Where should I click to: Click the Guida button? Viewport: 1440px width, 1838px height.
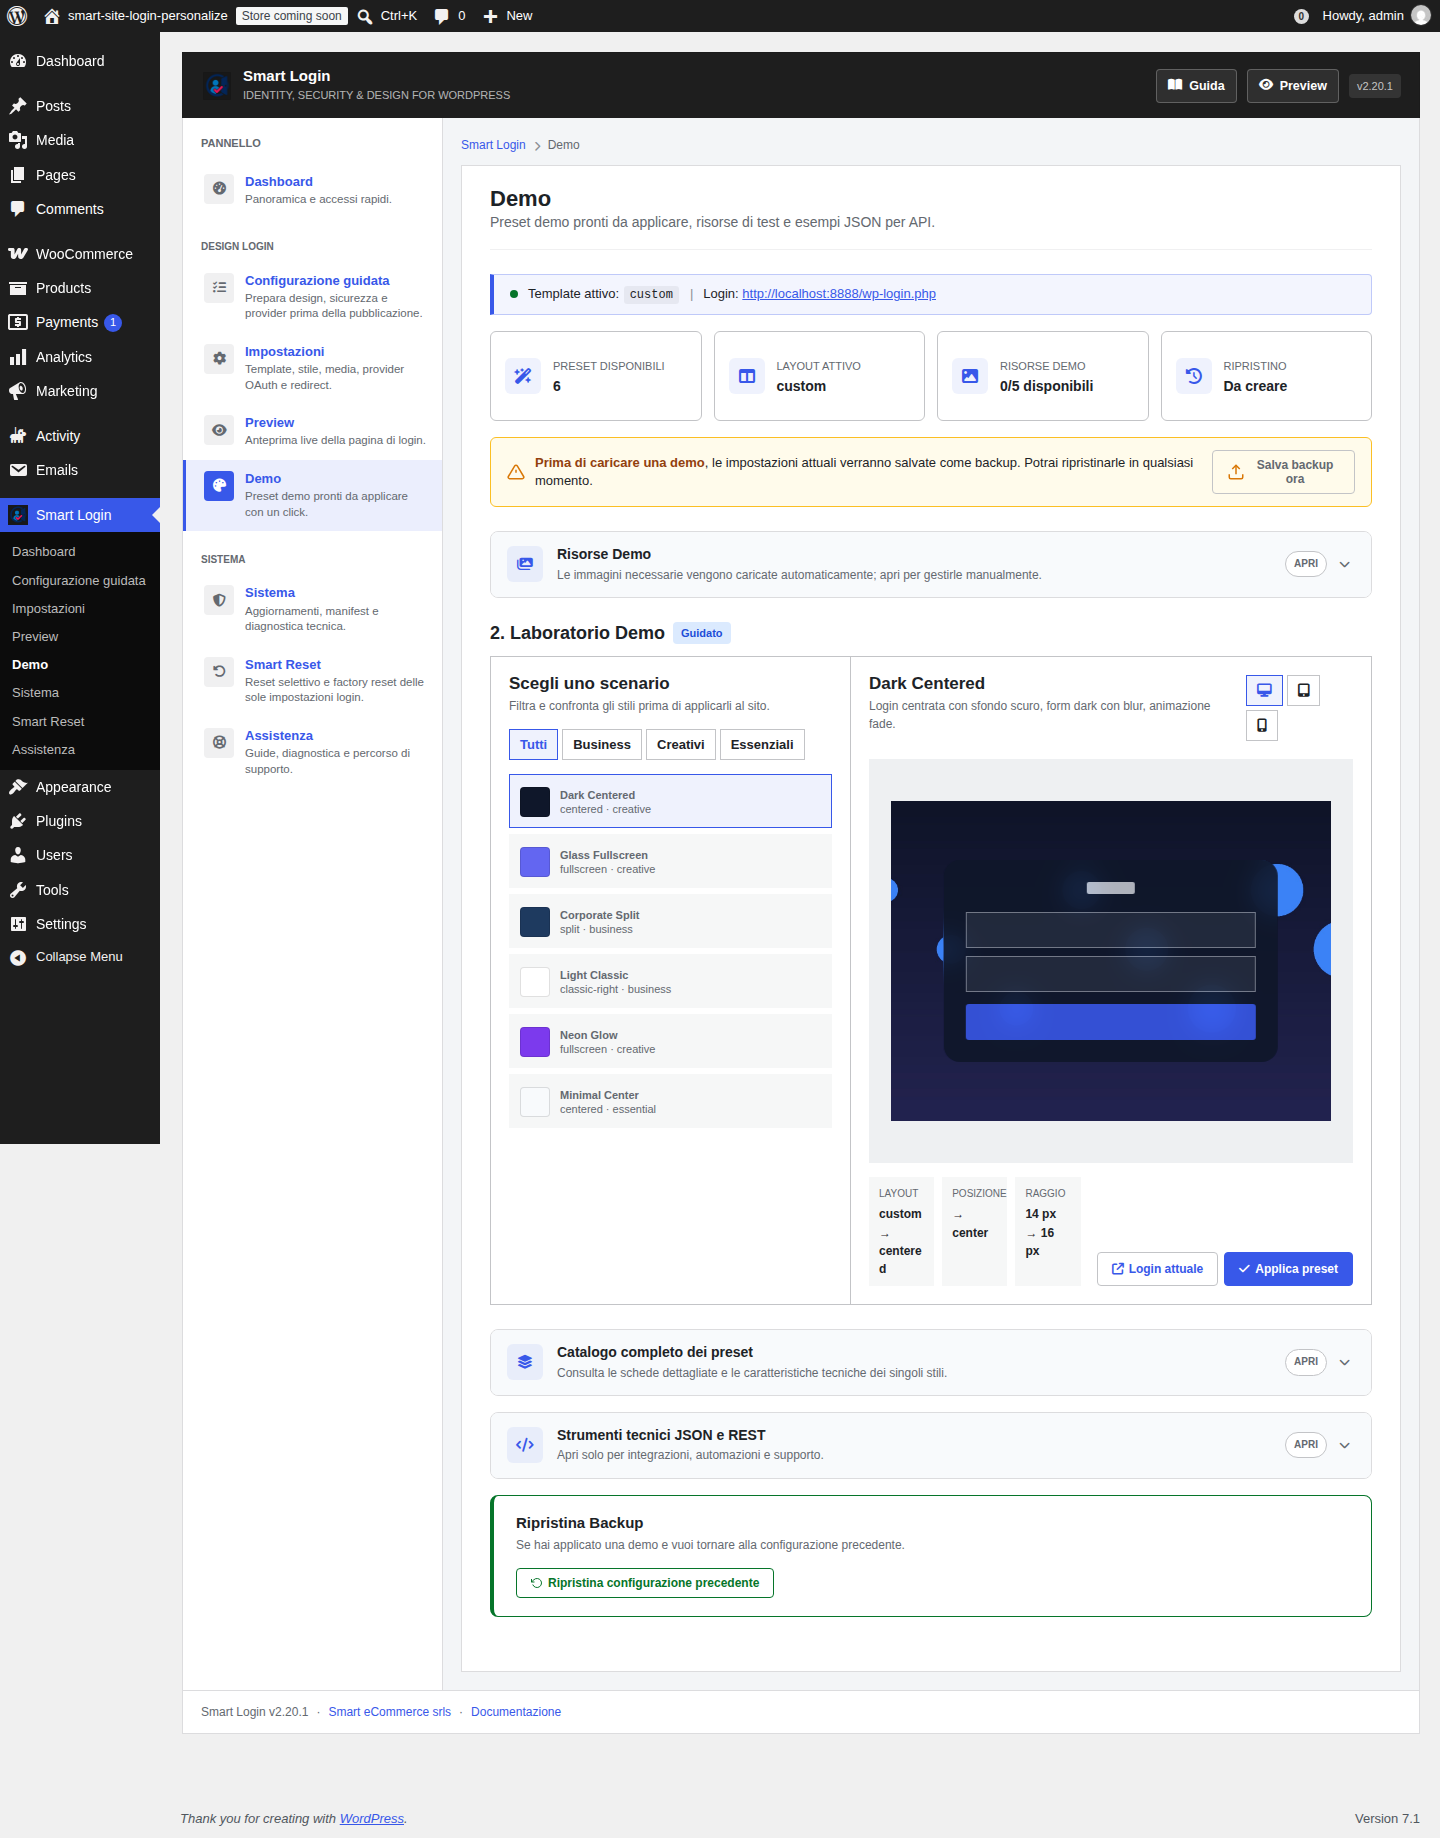[x=1196, y=86]
